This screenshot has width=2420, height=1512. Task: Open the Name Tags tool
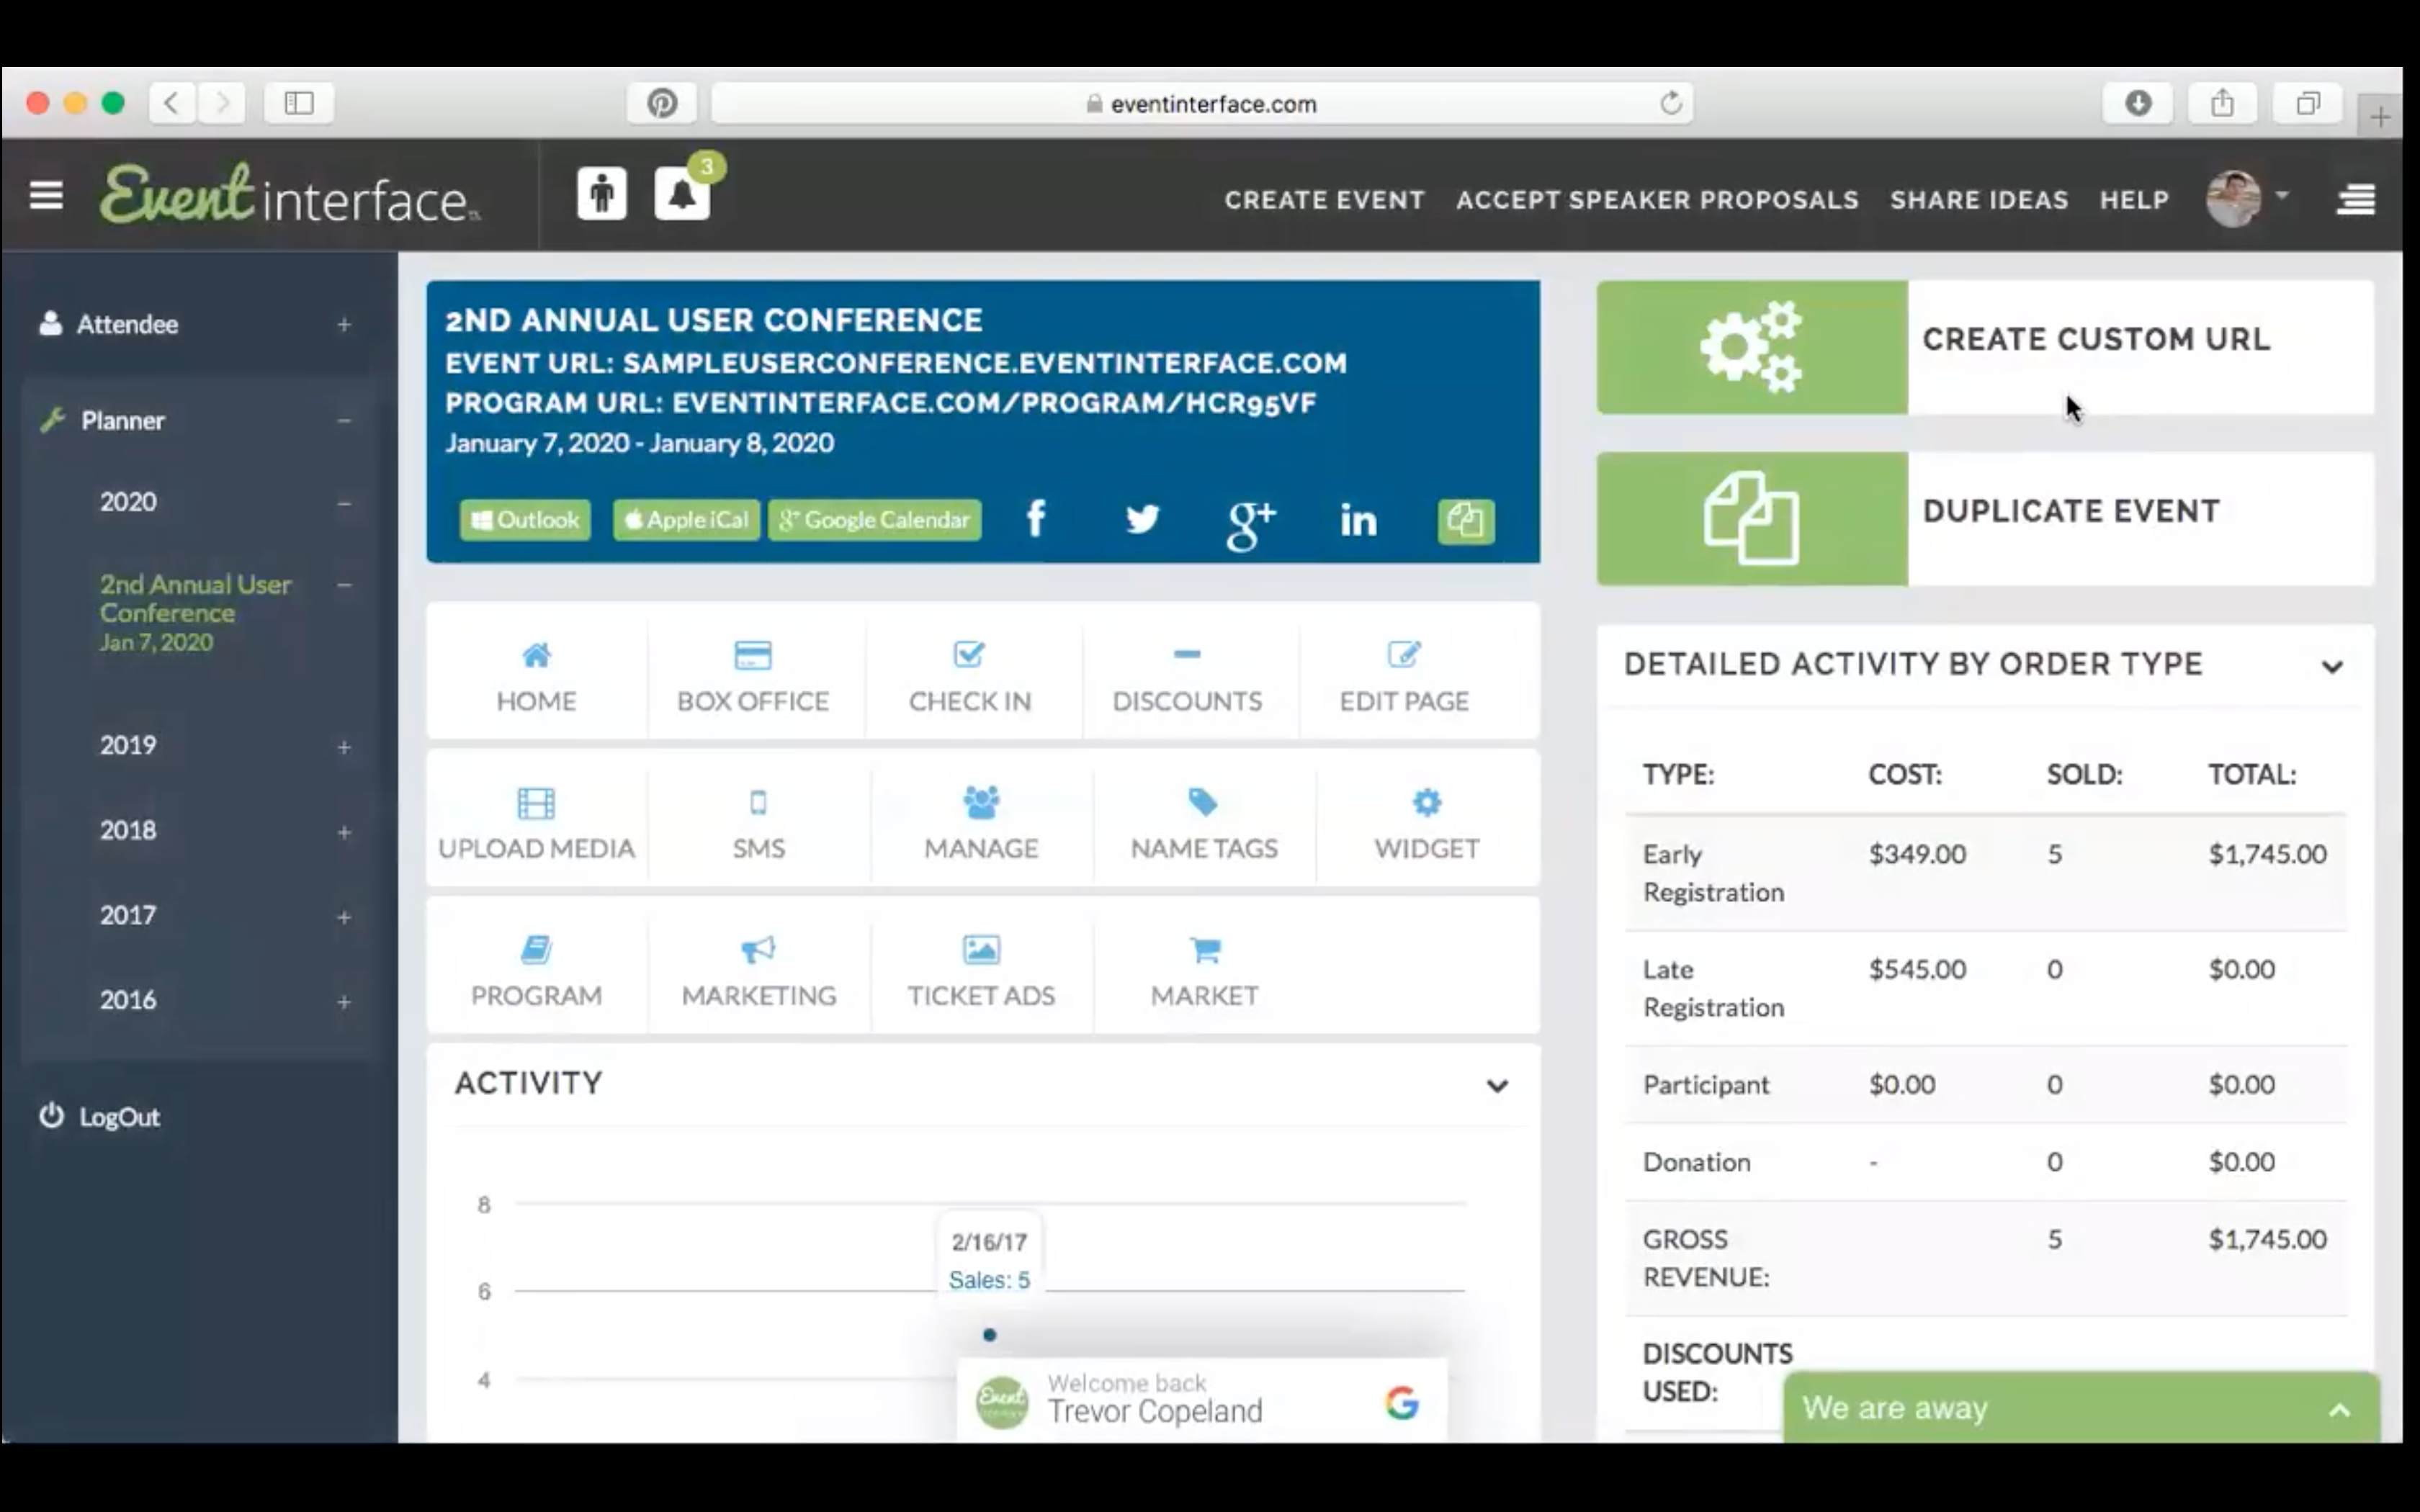(x=1203, y=822)
